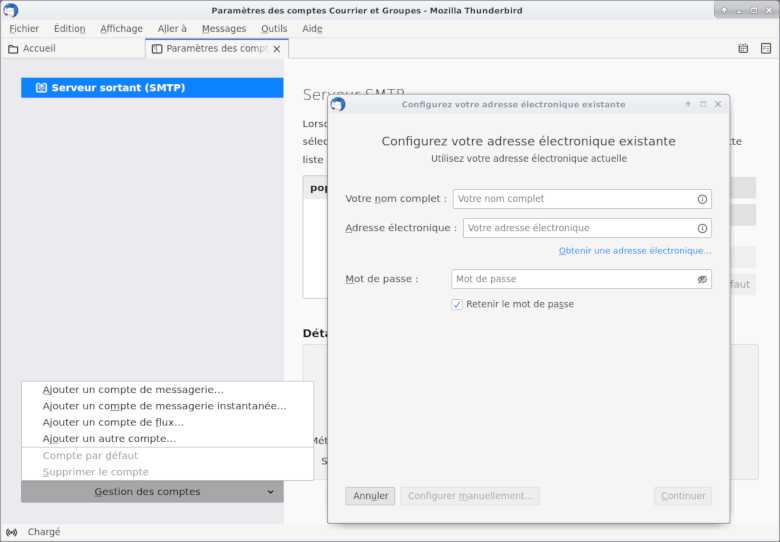
Task: Select Ajouter un compte de flux
Action: pyautogui.click(x=167, y=422)
